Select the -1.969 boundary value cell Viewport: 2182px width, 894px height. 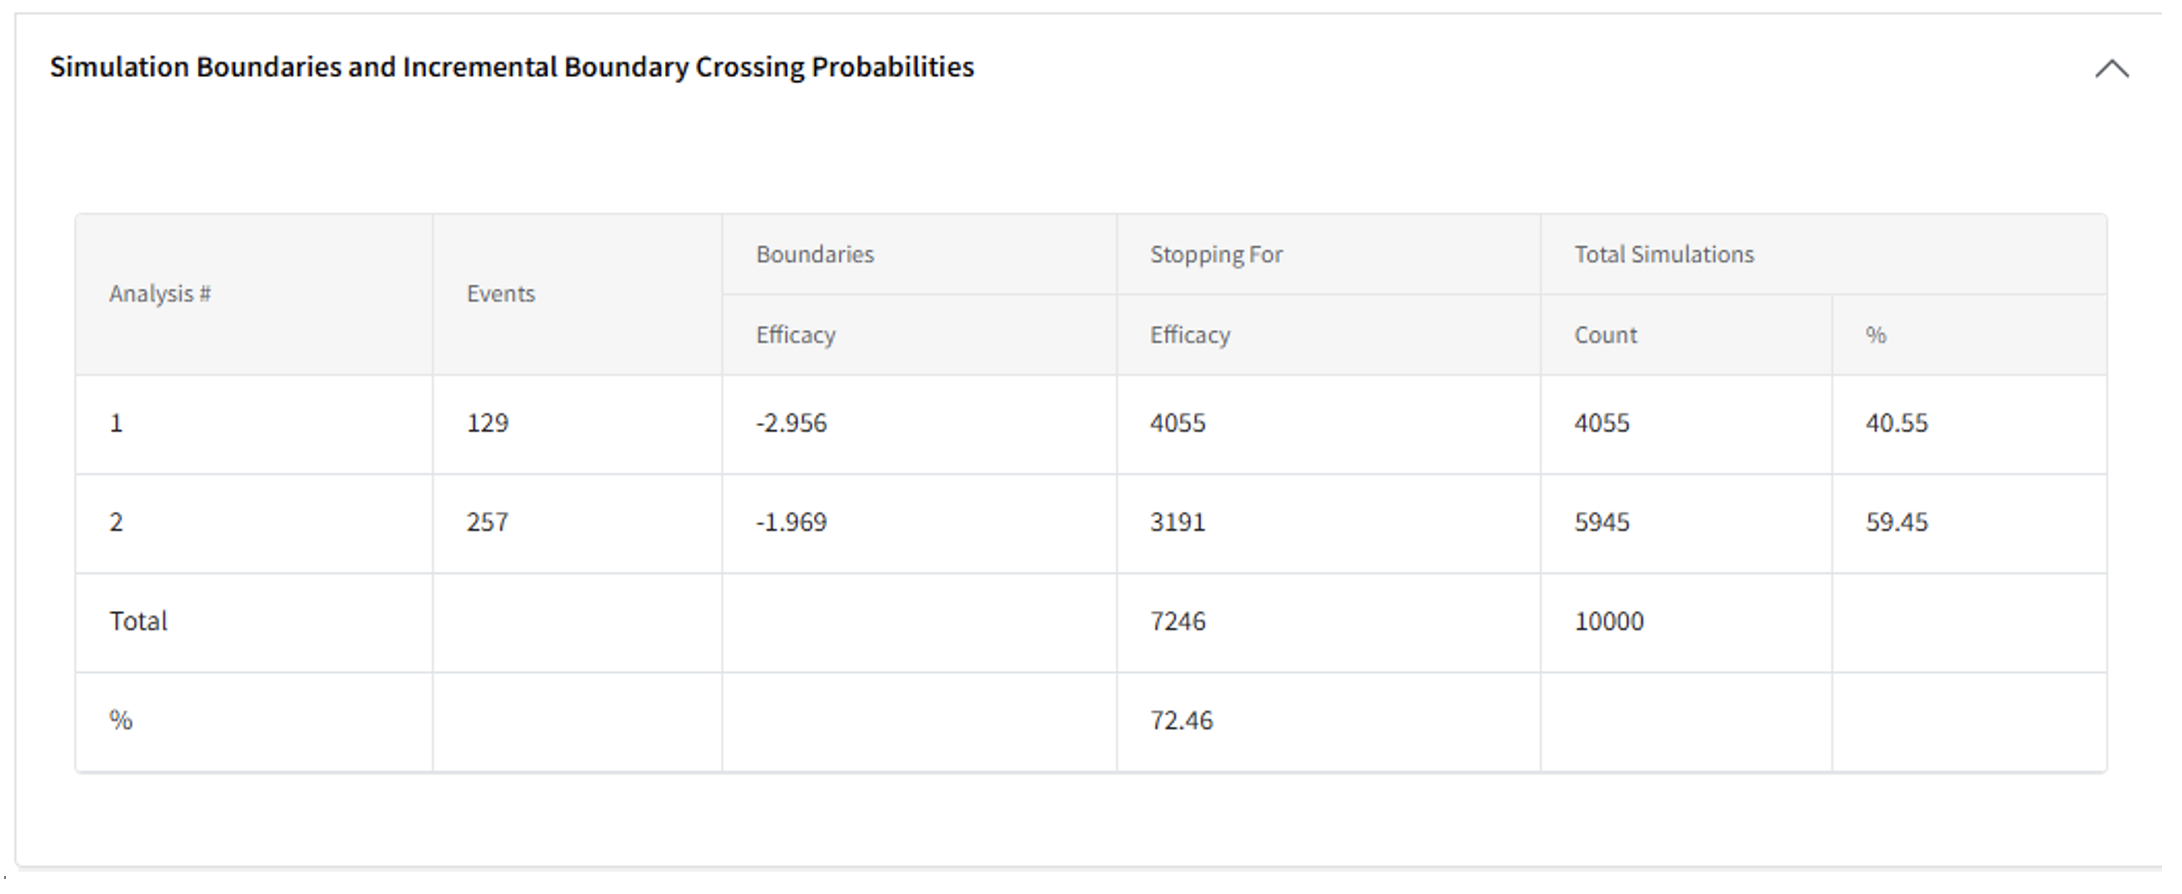[791, 522]
